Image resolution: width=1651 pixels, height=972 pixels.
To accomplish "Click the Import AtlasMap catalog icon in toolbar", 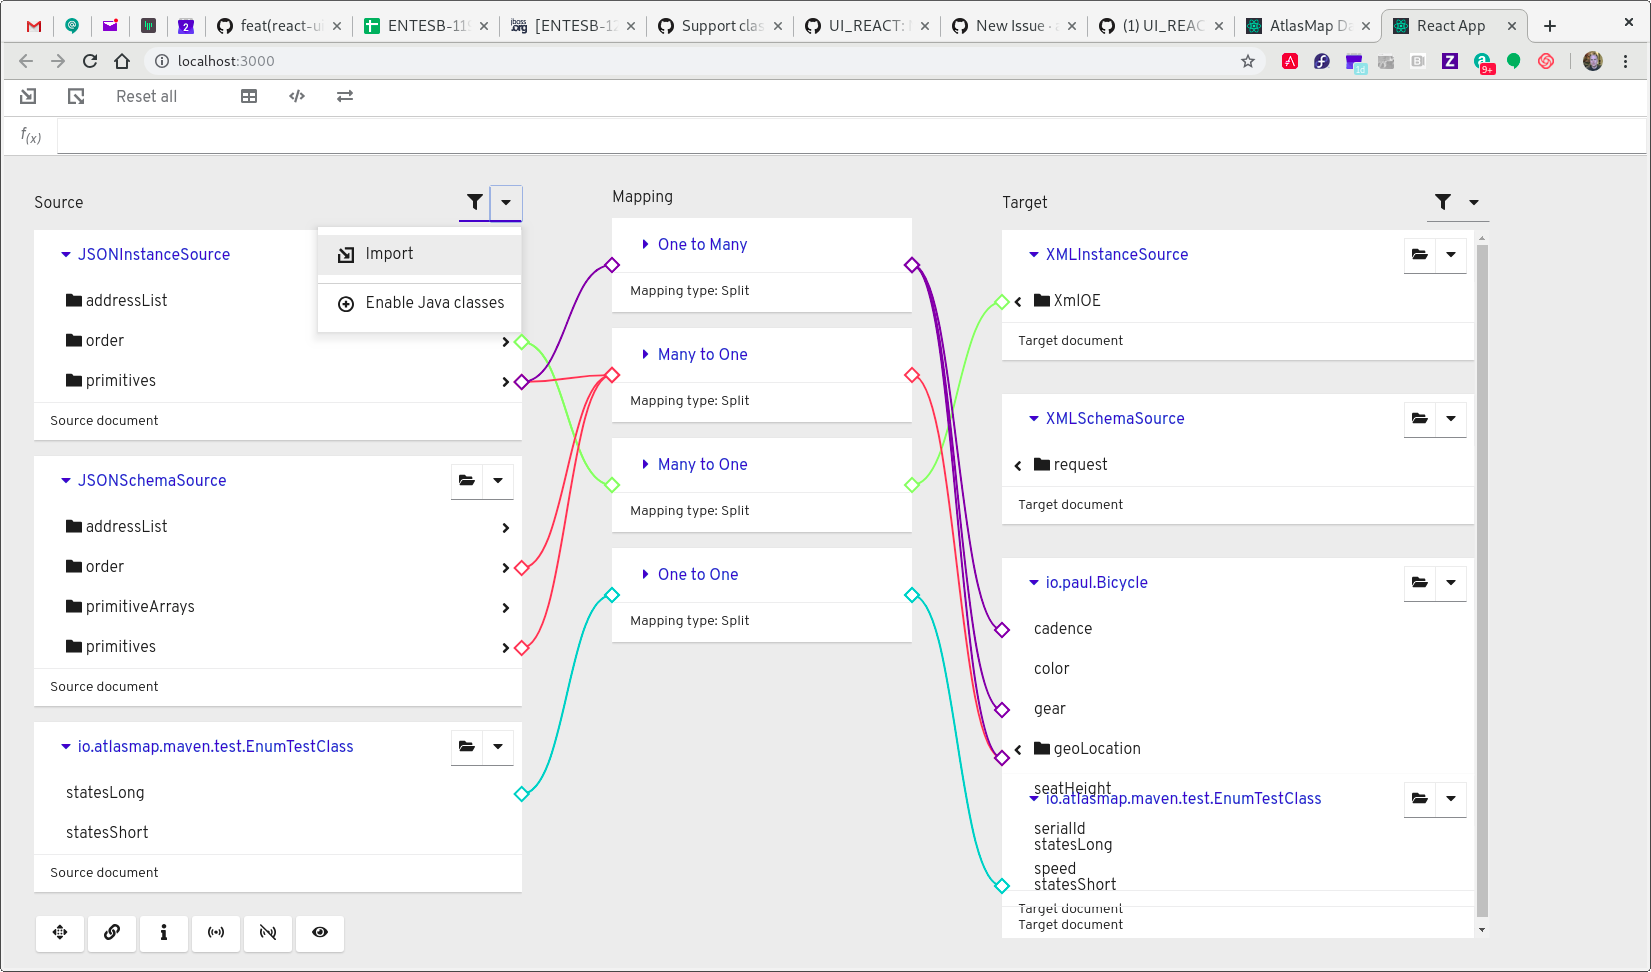I will point(28,96).
